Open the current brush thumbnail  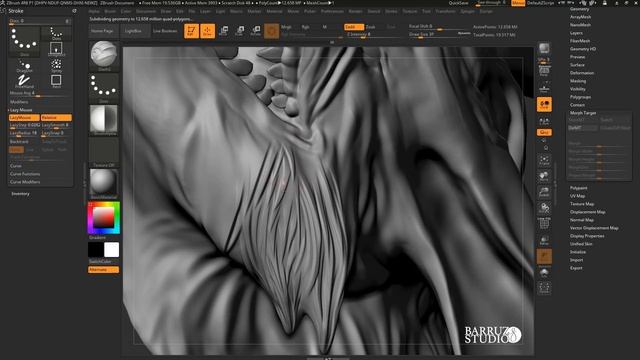(x=104, y=55)
